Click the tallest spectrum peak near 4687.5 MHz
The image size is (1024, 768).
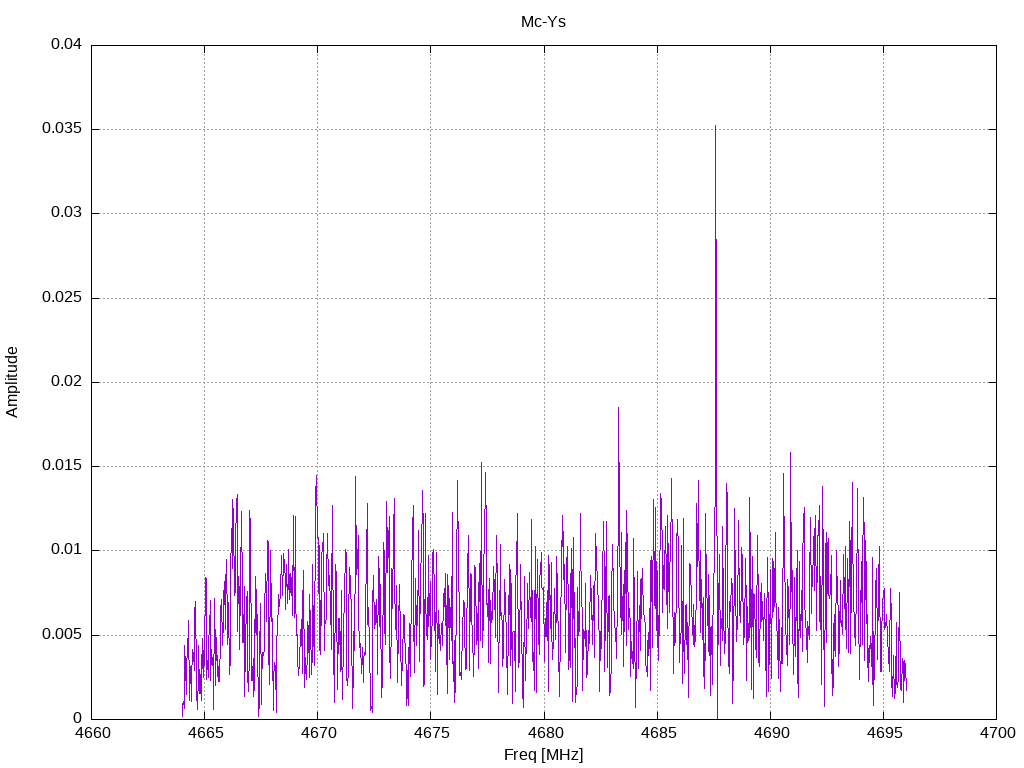pos(716,127)
